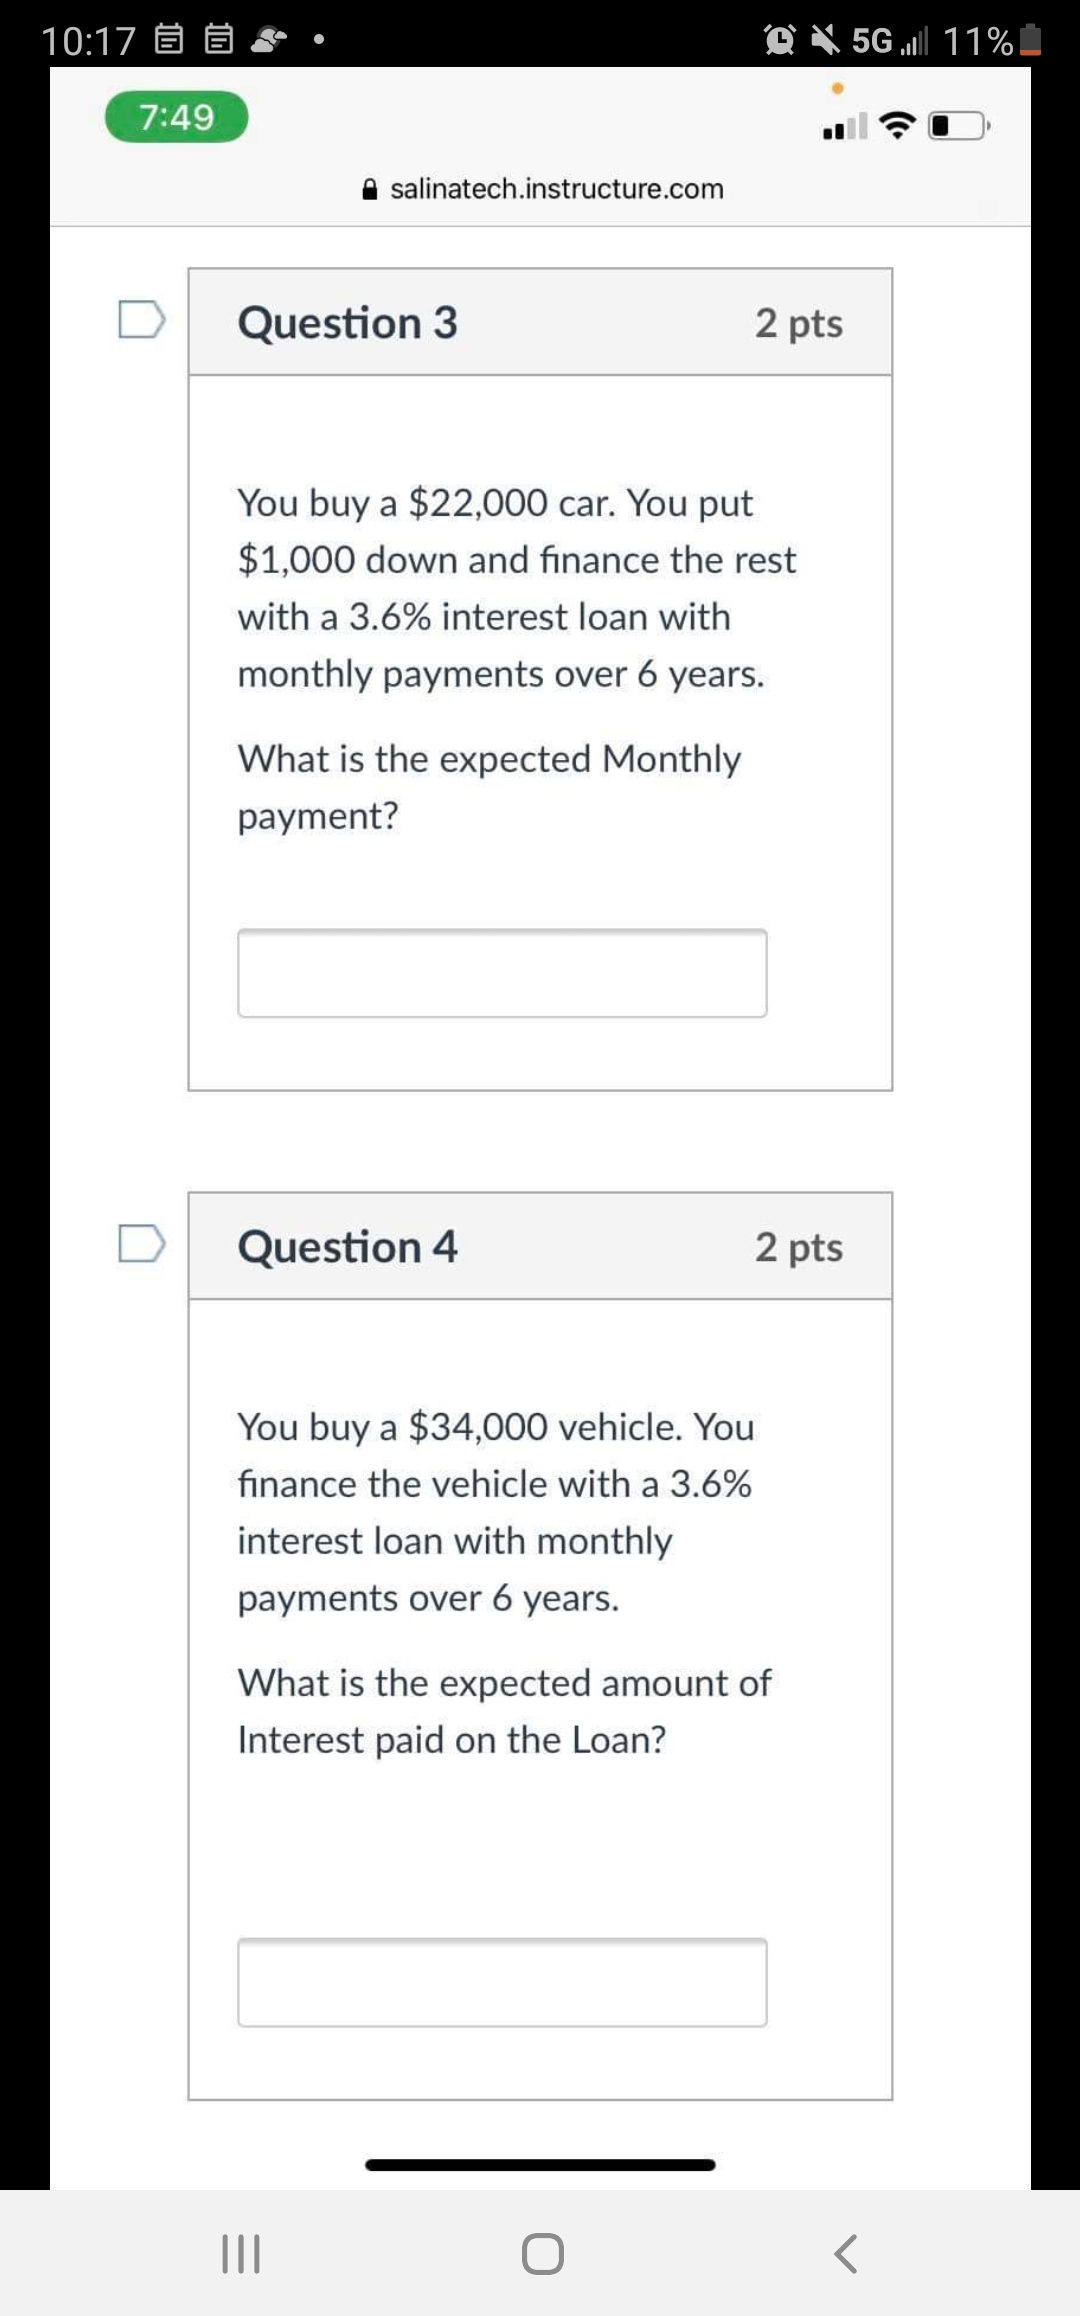Open recent apps with the three-bar button

tap(240, 2254)
